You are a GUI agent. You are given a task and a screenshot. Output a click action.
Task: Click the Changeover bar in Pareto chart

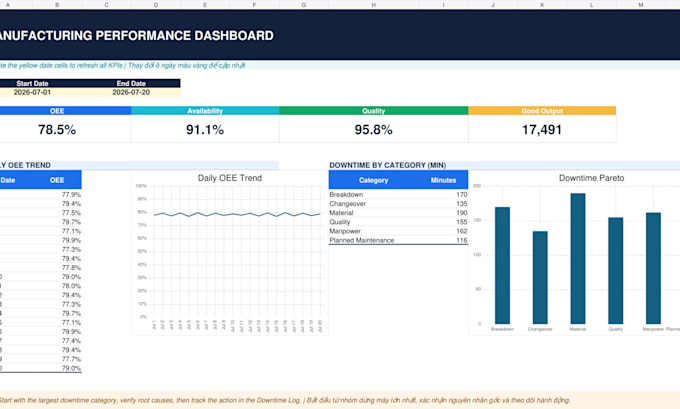pyautogui.click(x=540, y=278)
